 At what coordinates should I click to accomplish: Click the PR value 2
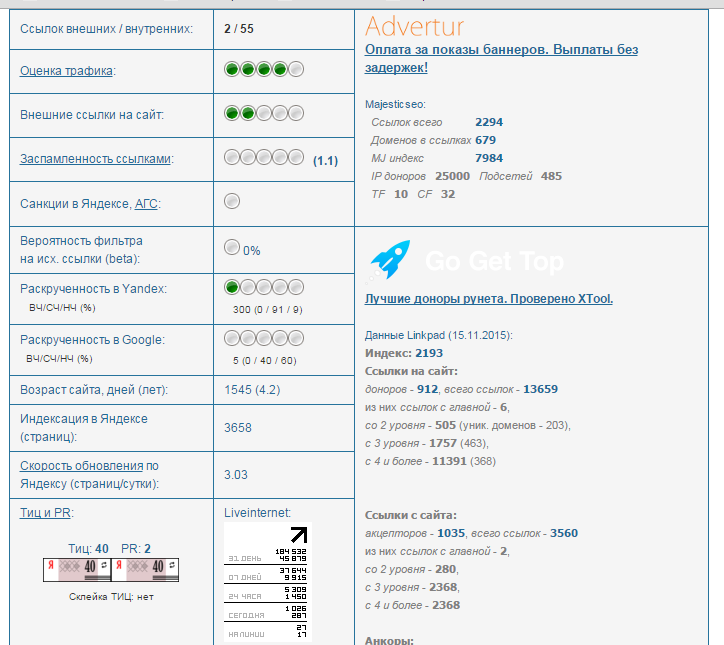pyautogui.click(x=147, y=549)
